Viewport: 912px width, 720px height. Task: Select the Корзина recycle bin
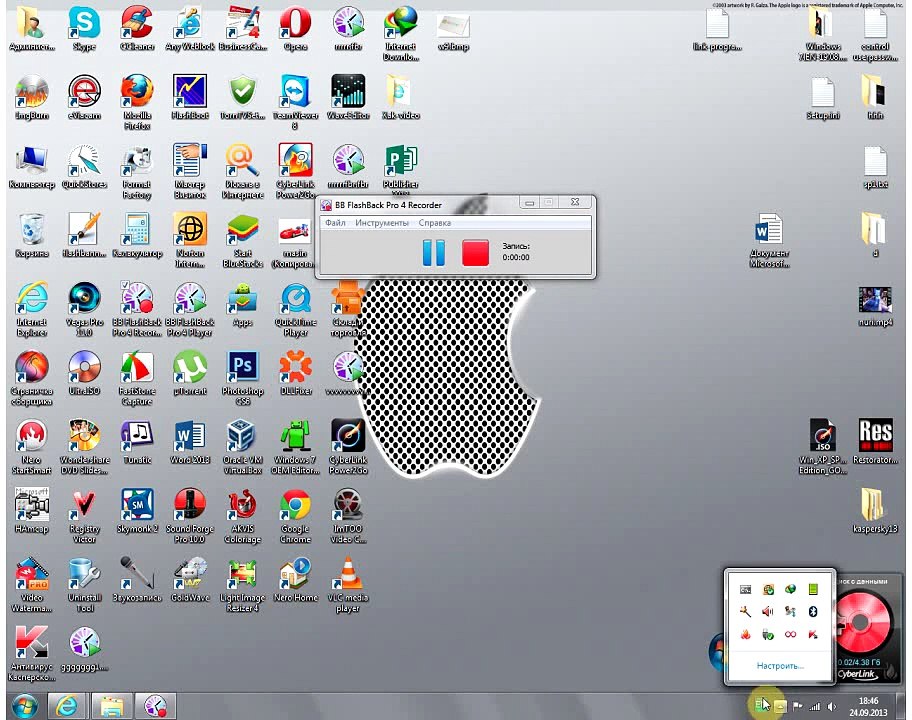(x=31, y=235)
